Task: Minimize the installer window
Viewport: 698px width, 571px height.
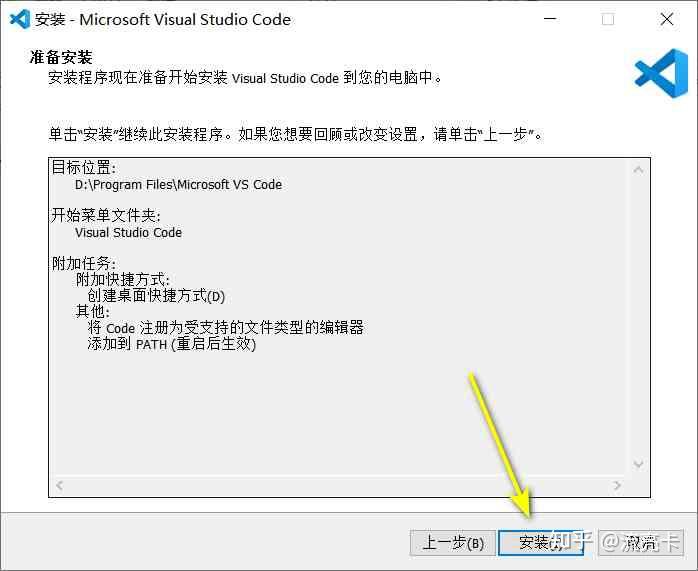Action: tap(550, 19)
